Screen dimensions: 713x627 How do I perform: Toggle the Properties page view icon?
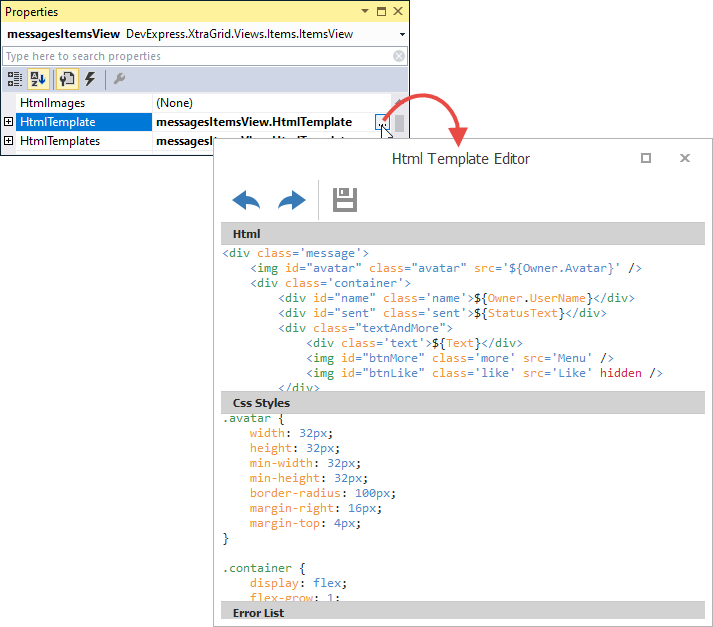(67, 79)
